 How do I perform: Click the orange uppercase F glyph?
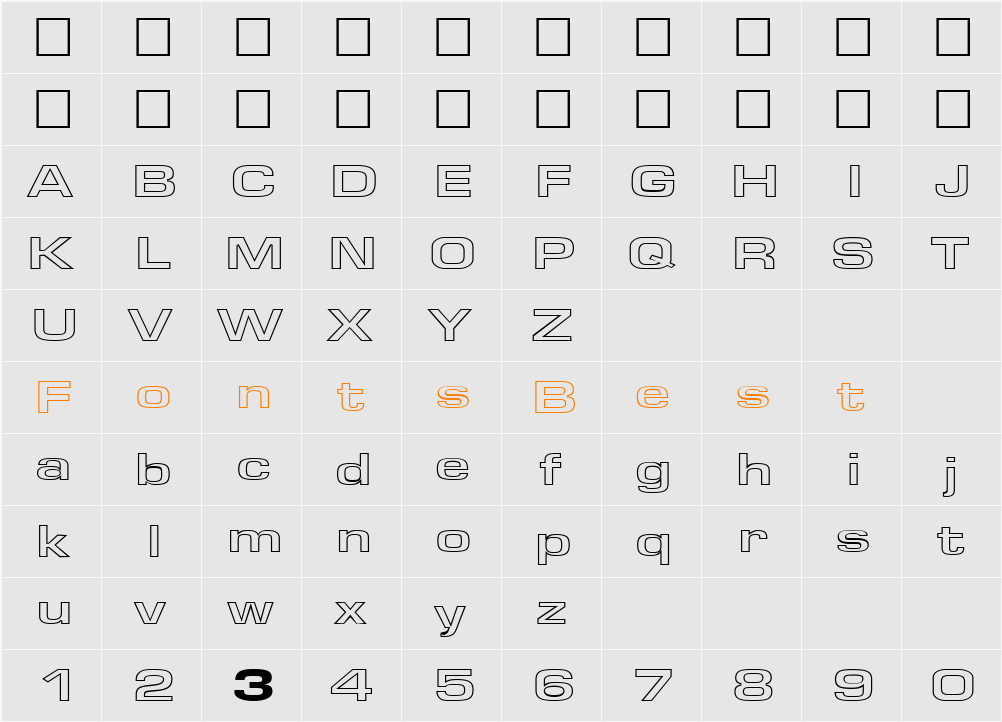[53, 397]
